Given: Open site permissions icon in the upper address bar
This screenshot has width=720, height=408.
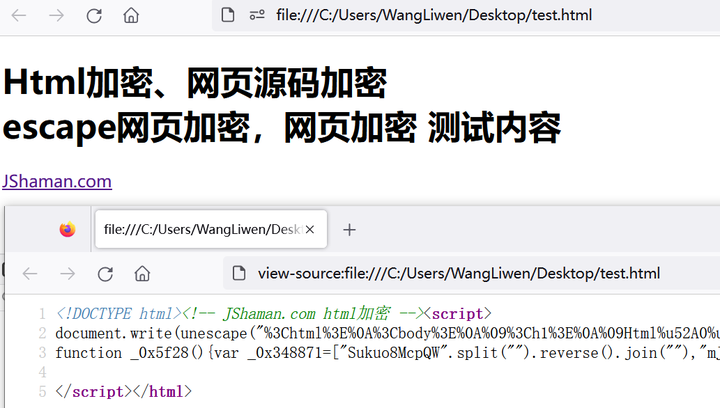Looking at the screenshot, I should [257, 15].
